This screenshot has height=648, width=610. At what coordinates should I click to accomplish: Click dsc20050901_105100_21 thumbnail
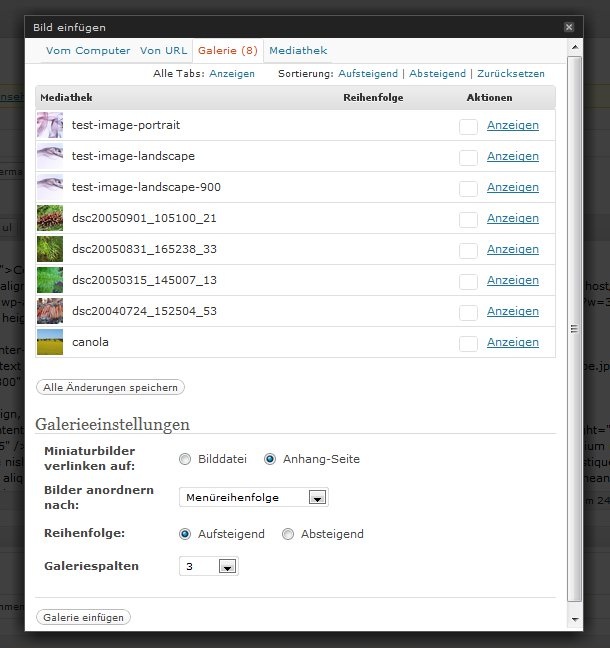click(50, 218)
